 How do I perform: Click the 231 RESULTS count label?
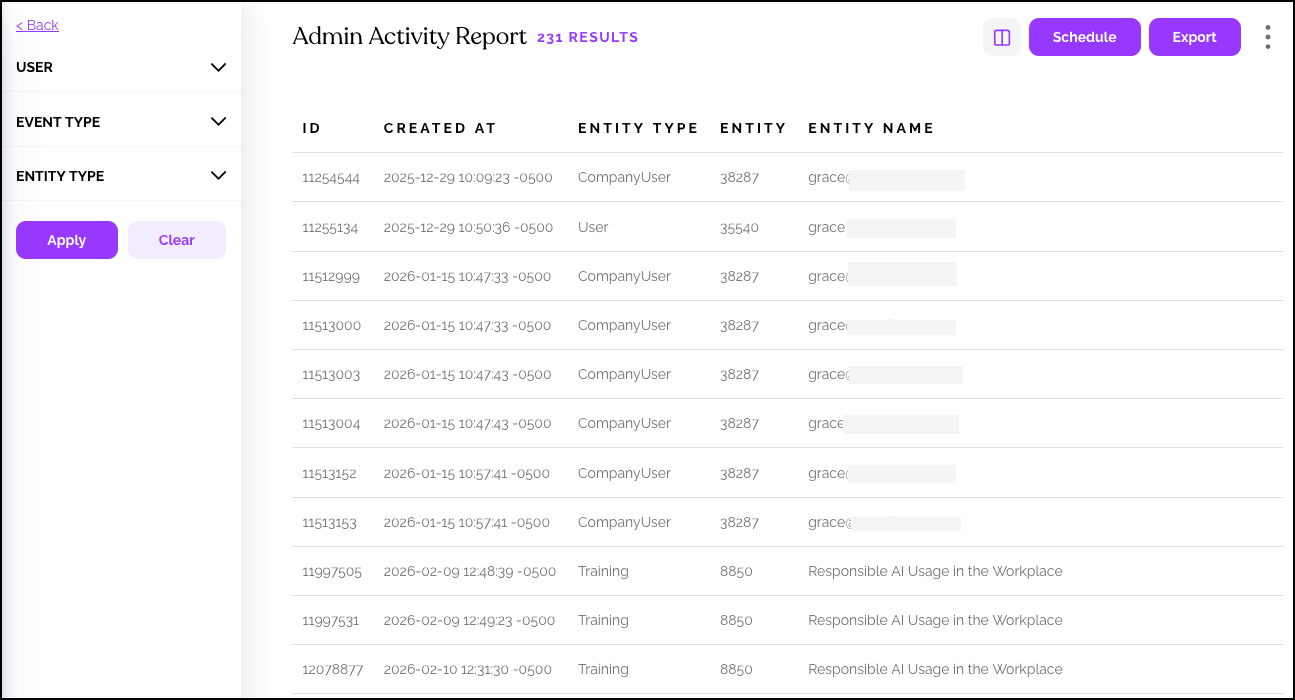tap(587, 38)
